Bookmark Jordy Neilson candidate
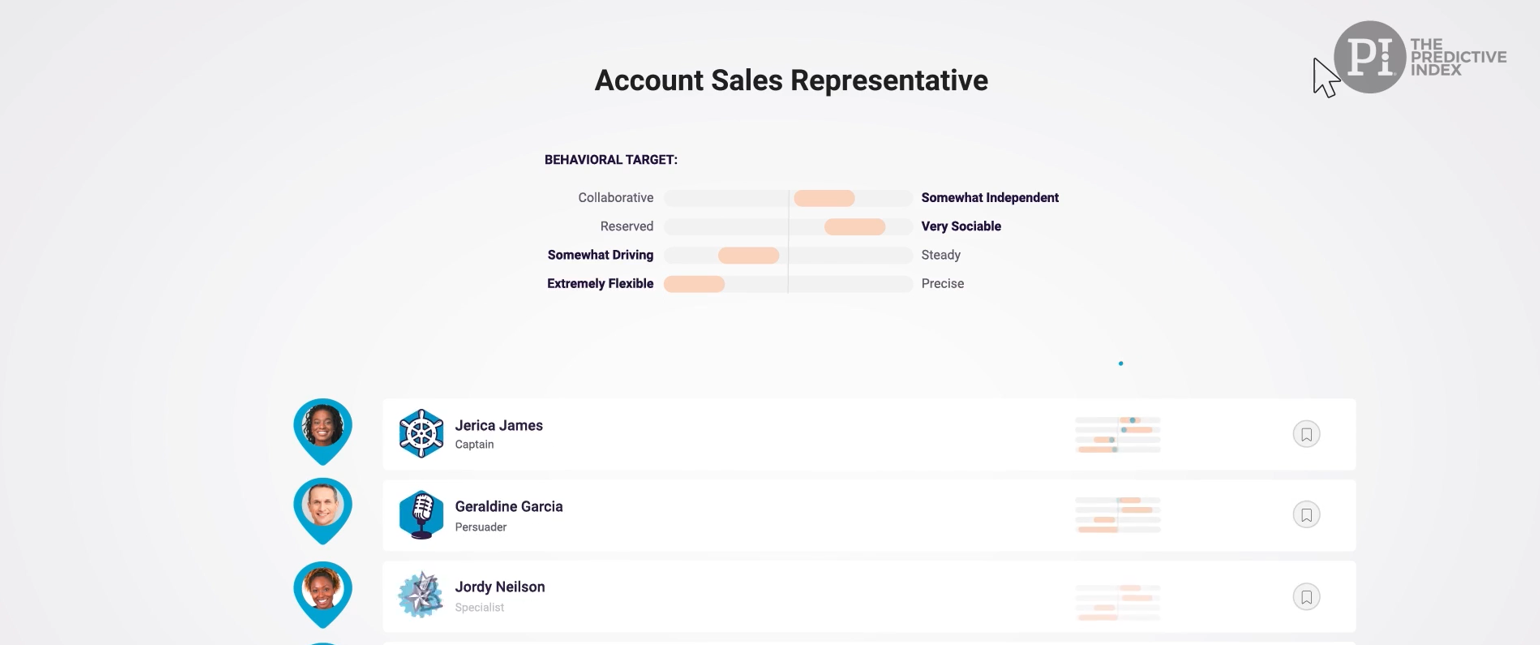1540x645 pixels. [x=1306, y=597]
